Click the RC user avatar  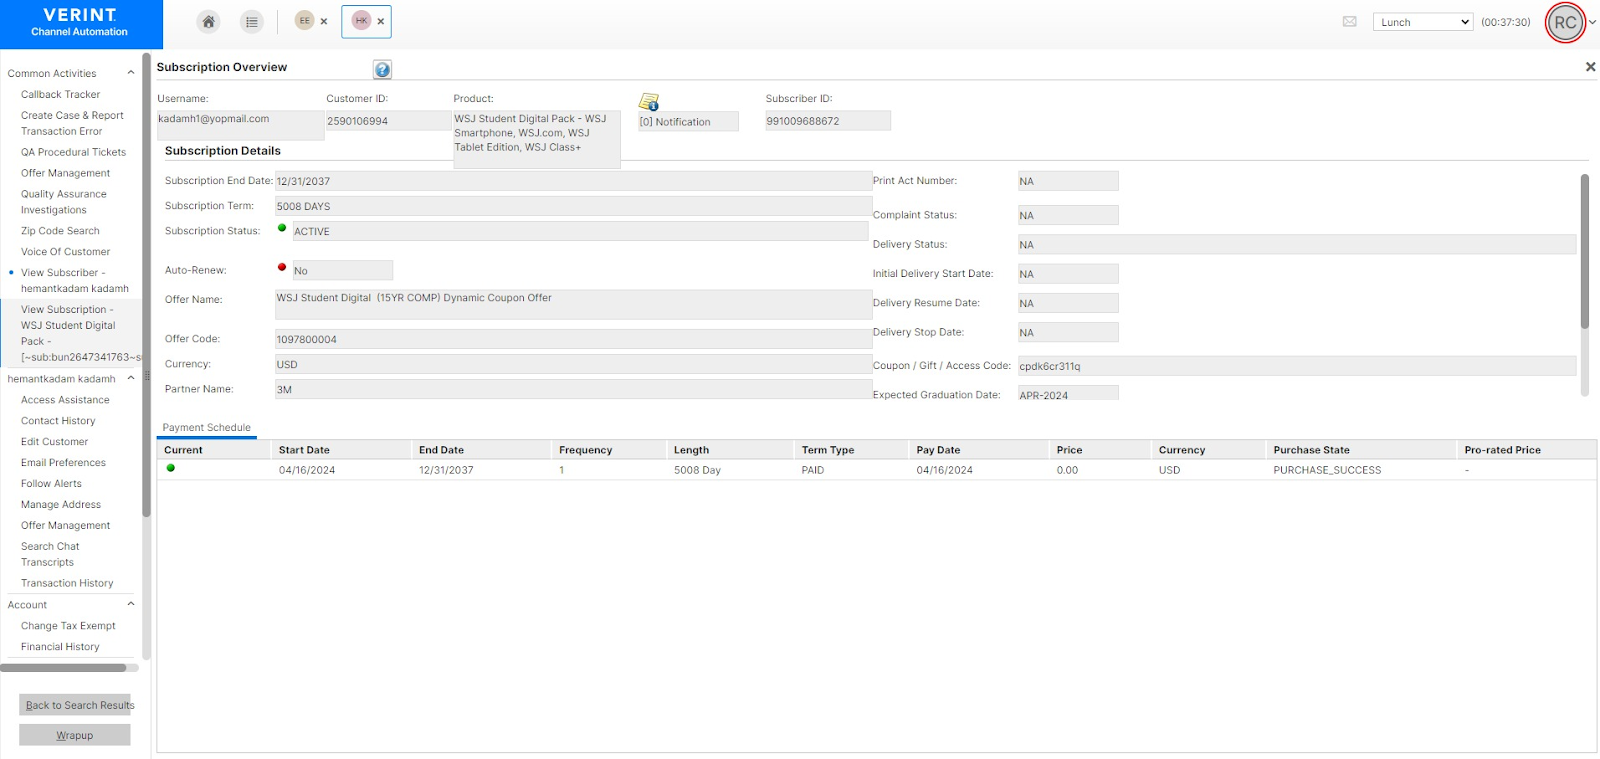(1565, 22)
